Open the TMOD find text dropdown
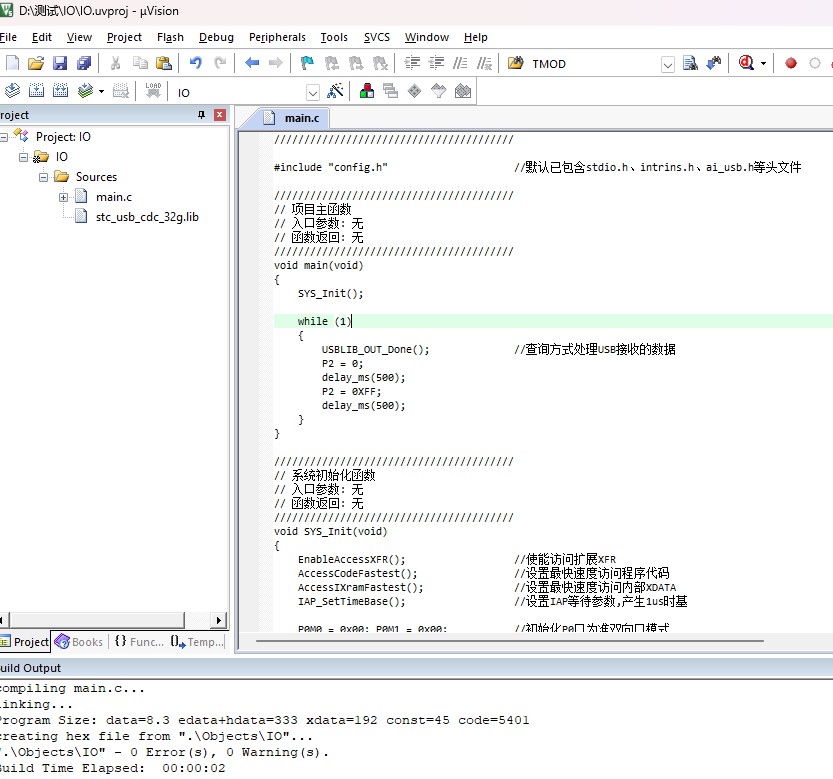 [x=668, y=64]
